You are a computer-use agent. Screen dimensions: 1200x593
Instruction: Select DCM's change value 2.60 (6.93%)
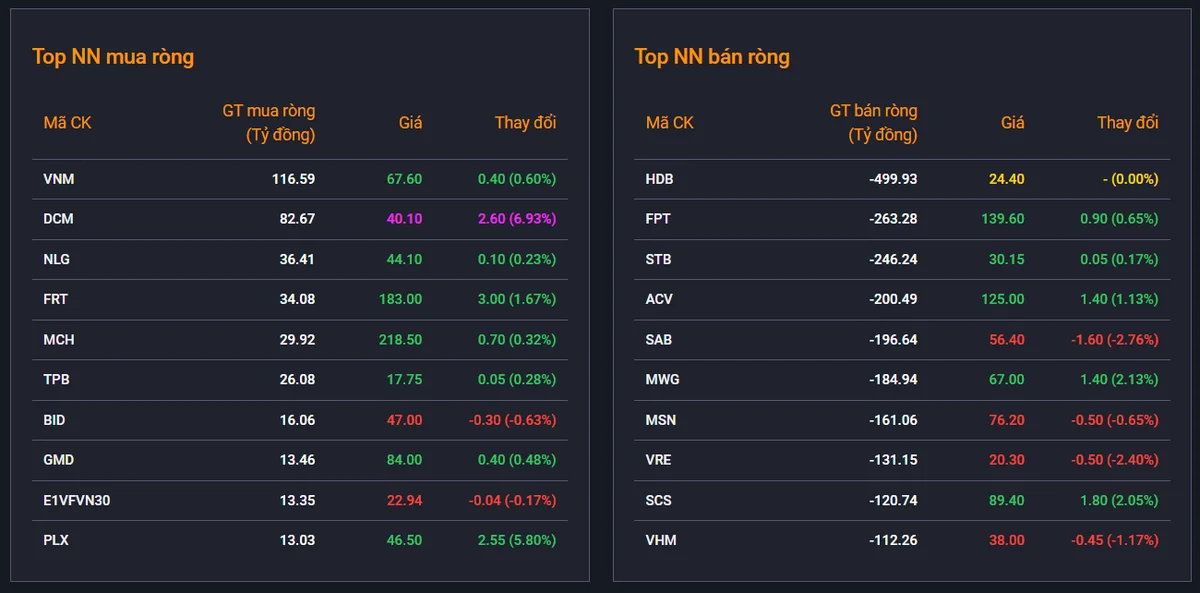click(x=517, y=219)
